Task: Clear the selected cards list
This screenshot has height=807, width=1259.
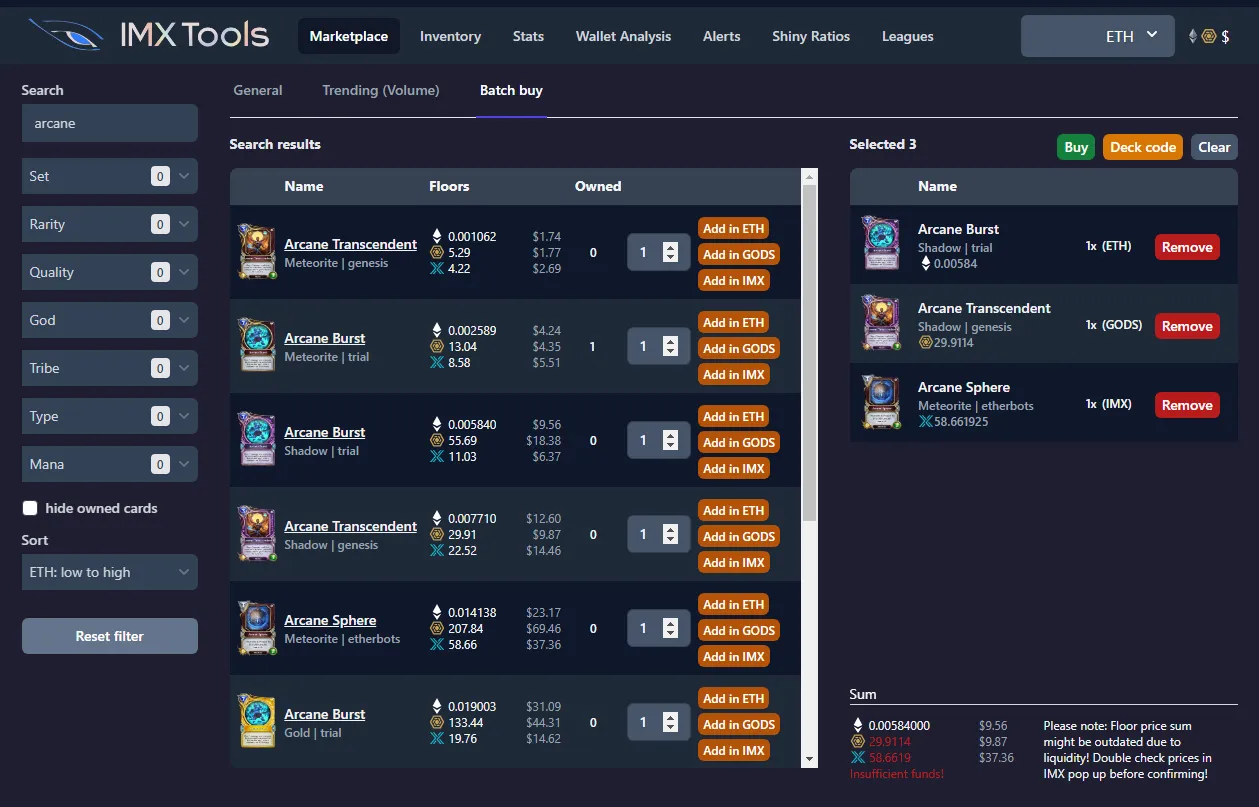Action: (1214, 147)
